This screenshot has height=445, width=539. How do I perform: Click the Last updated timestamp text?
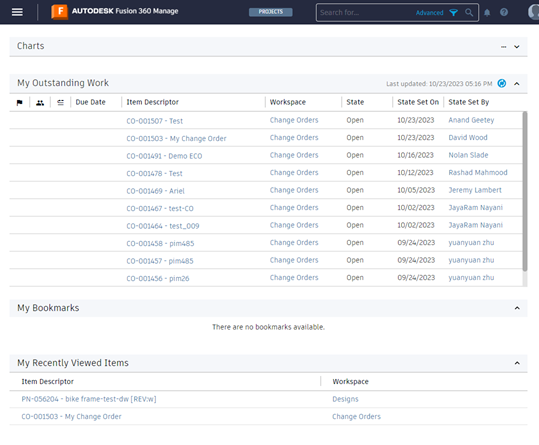click(x=439, y=84)
